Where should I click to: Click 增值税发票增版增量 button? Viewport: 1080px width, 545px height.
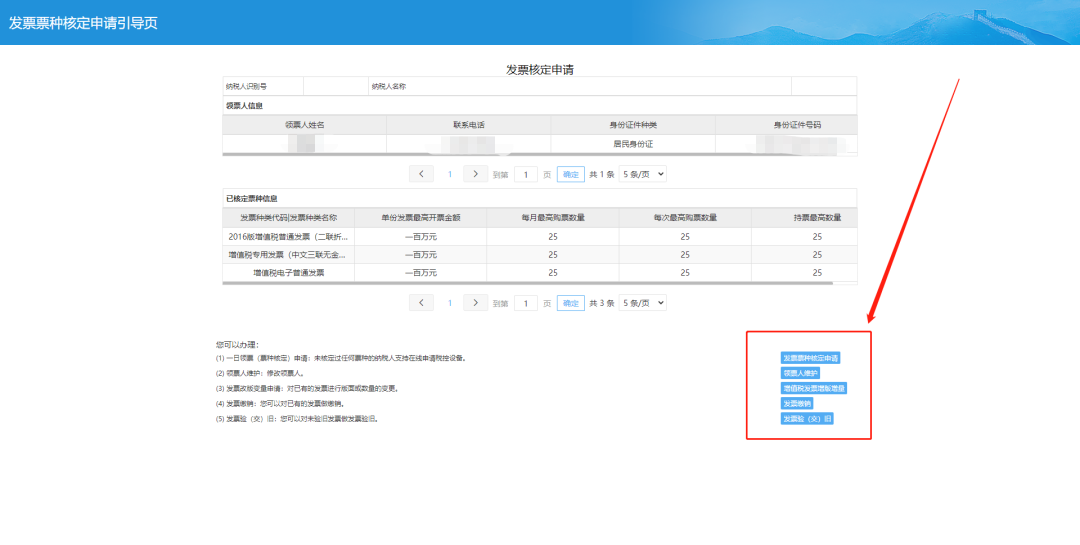point(814,388)
